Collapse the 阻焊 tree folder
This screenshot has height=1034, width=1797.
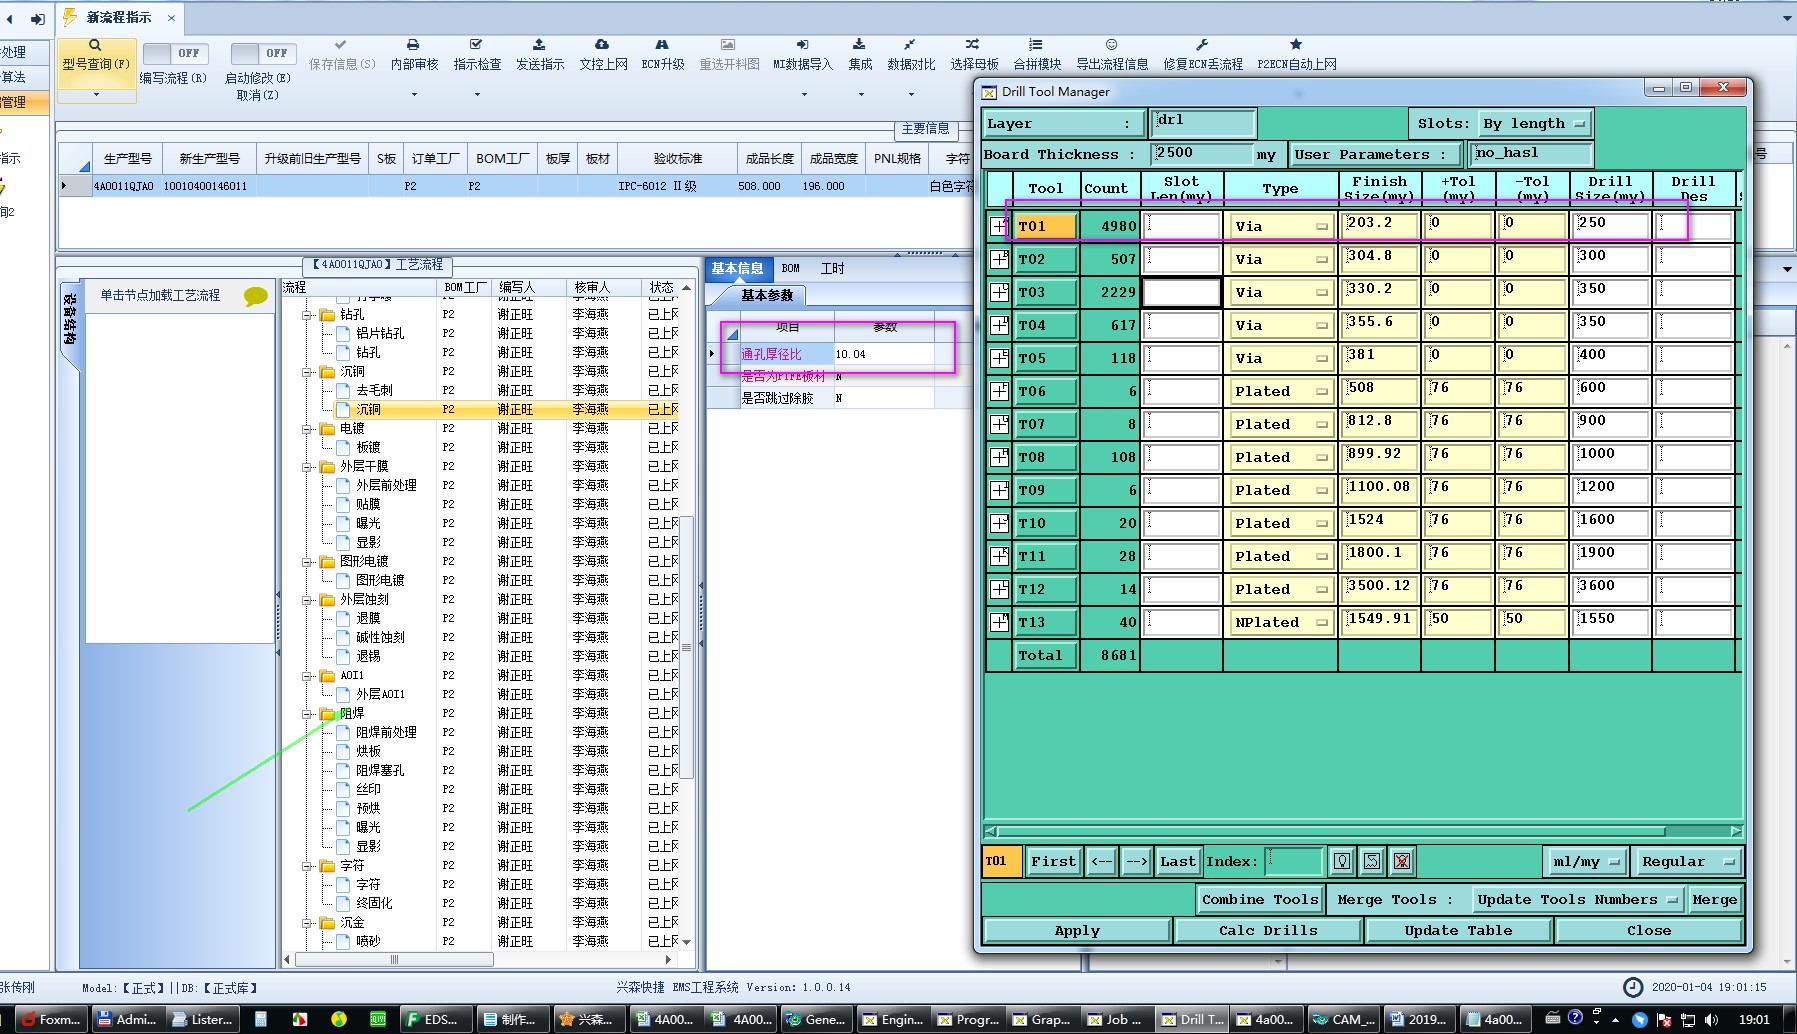tap(308, 714)
